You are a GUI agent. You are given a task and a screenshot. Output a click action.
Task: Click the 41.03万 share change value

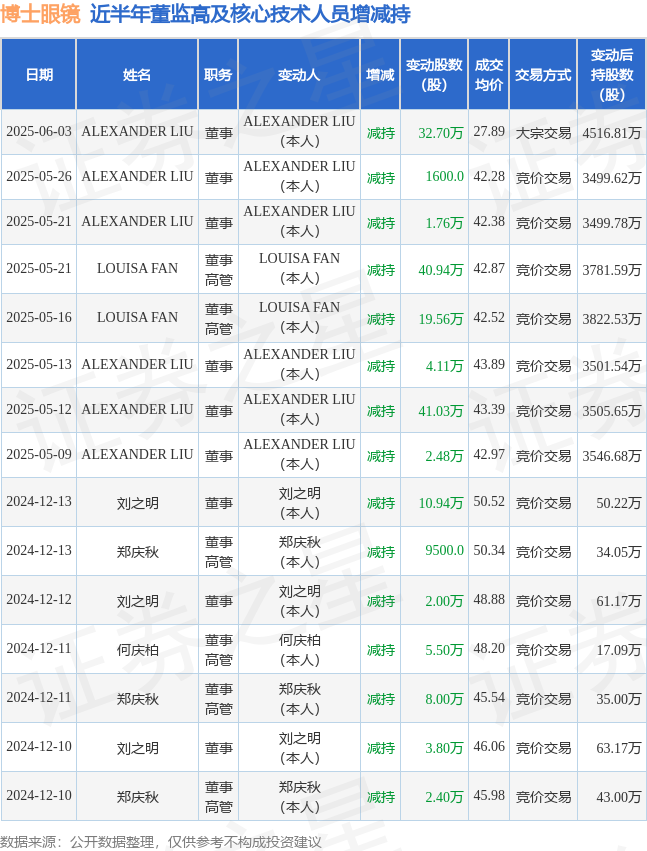[x=441, y=411]
